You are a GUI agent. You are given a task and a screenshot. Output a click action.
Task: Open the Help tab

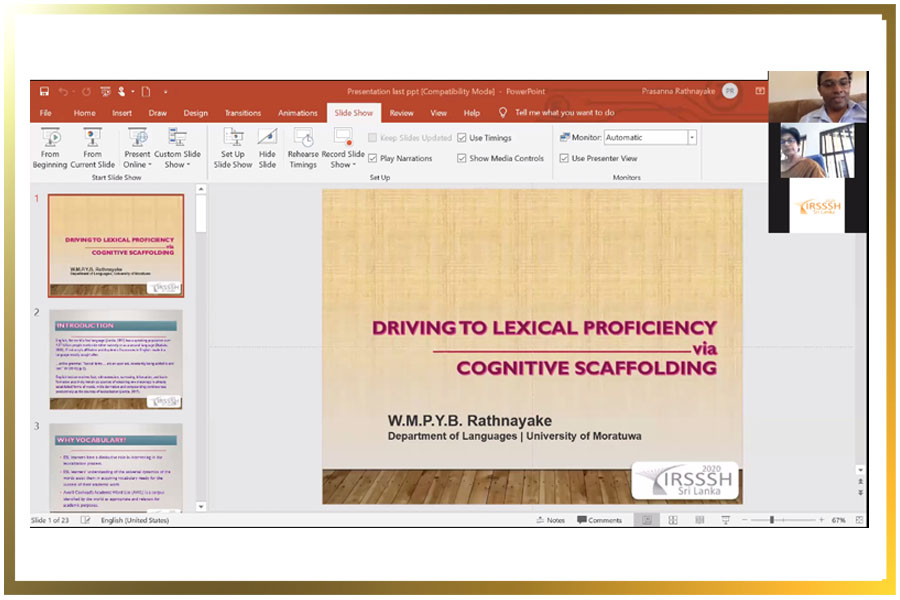tap(472, 113)
